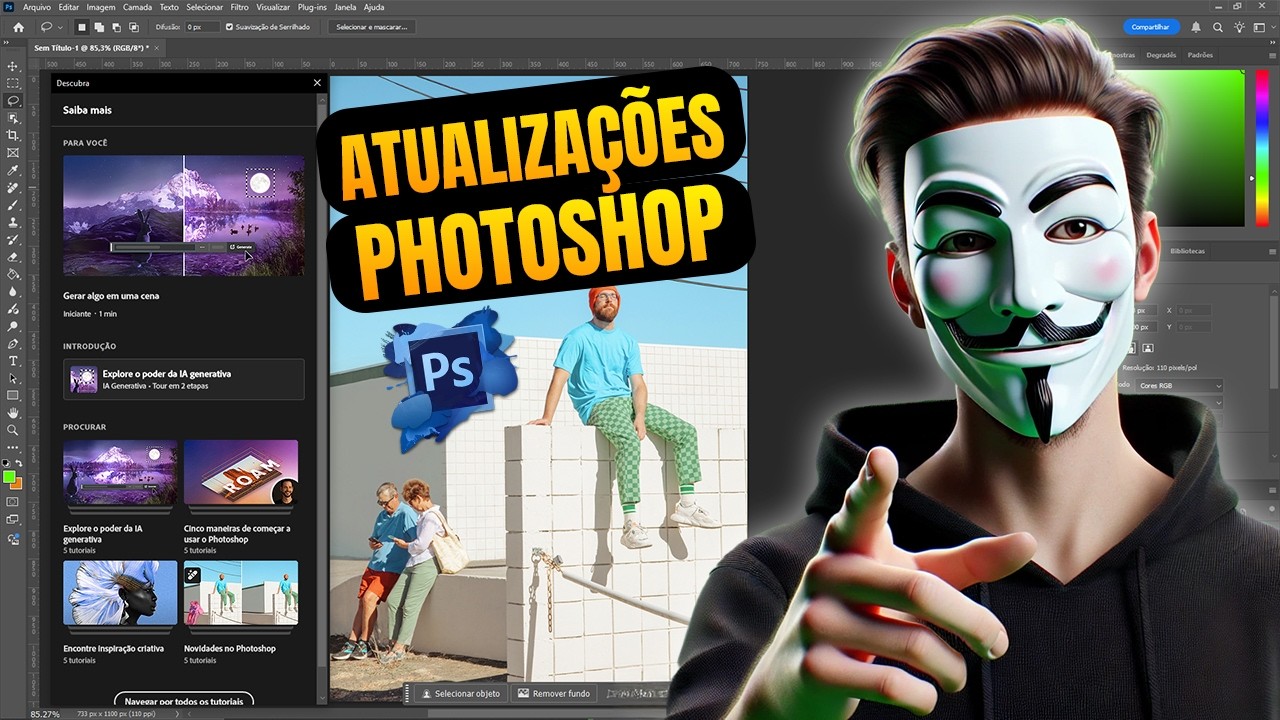
Task: Select the Crop tool
Action: [13, 135]
